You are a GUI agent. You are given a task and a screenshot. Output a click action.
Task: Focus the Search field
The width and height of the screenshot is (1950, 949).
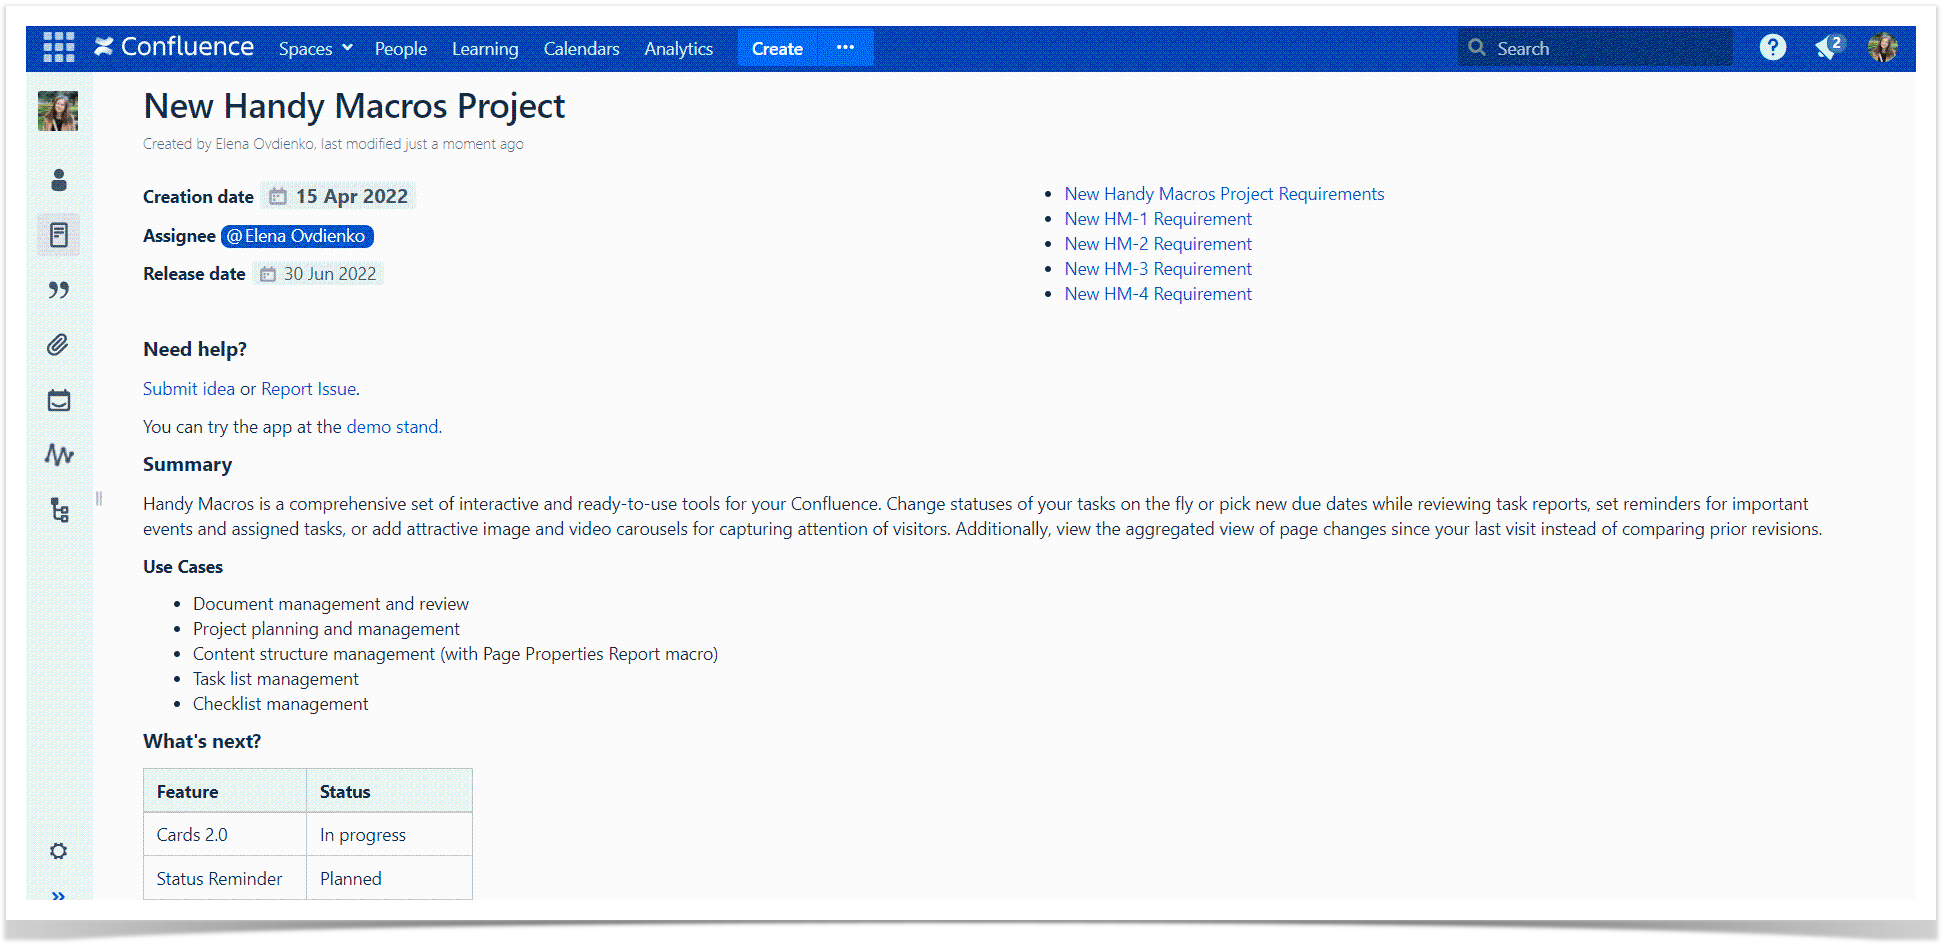tap(1595, 48)
